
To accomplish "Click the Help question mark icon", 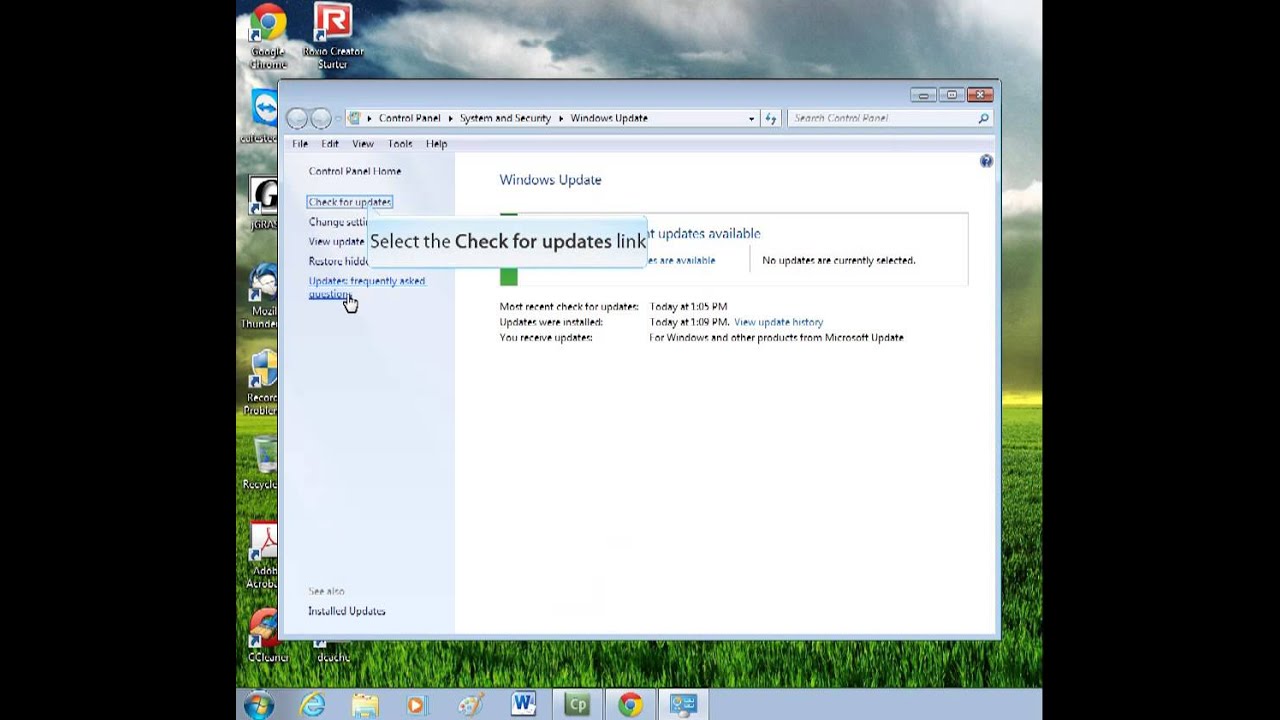I will (x=986, y=161).
